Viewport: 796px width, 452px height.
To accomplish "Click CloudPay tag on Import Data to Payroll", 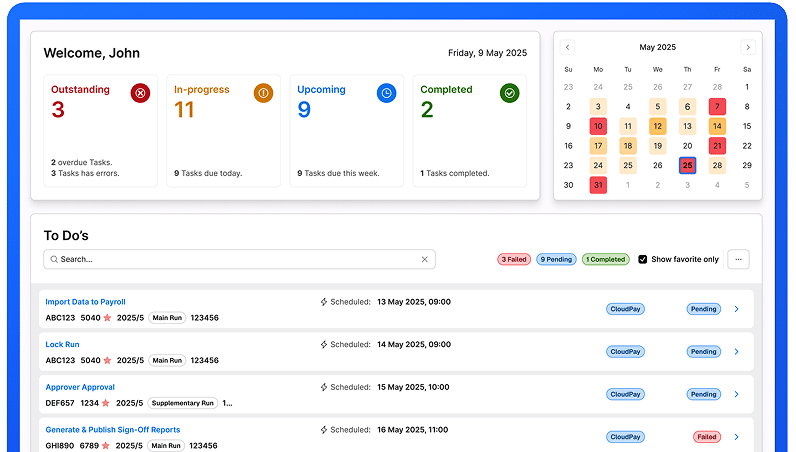I will point(625,309).
